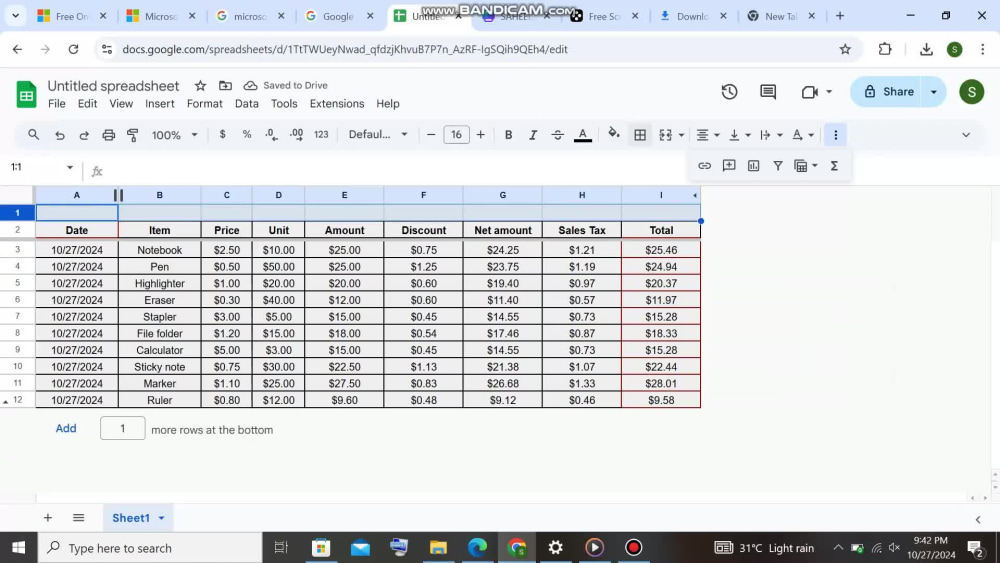Open the font family Default dropdown
Viewport: 1000px width, 563px height.
pyautogui.click(x=378, y=135)
